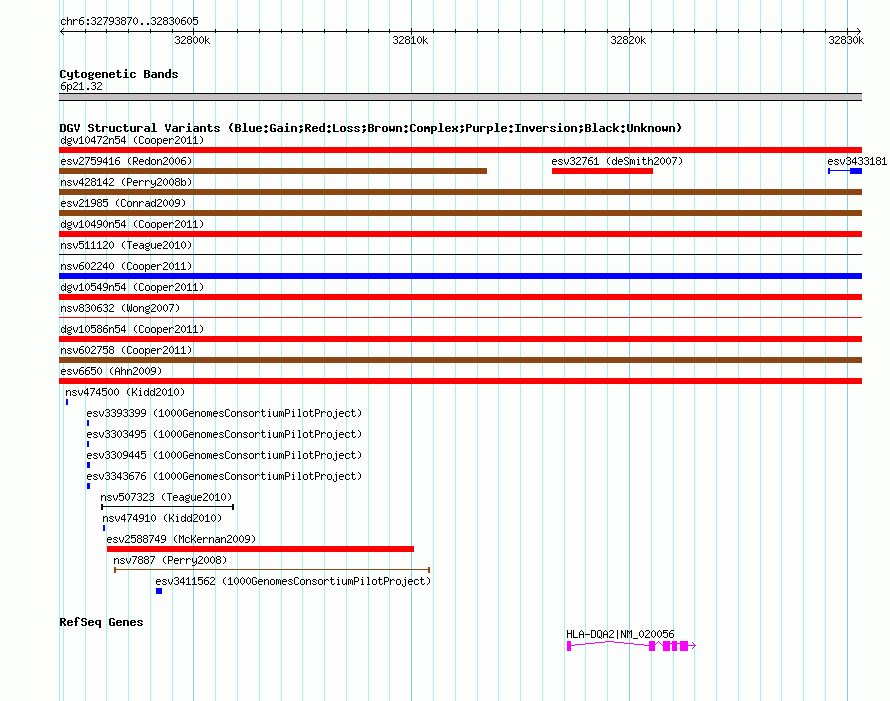The width and height of the screenshot is (890, 701).
Task: Select nsv830632 (Wong2007) label
Action: [120, 308]
